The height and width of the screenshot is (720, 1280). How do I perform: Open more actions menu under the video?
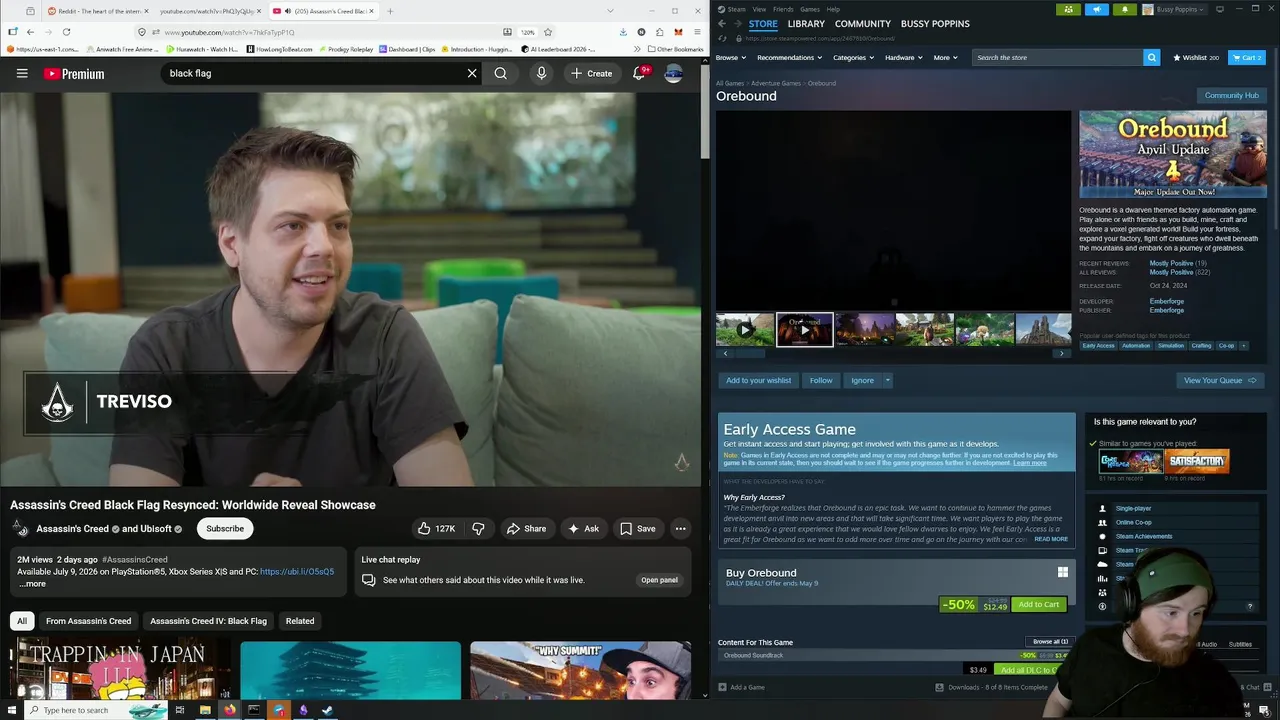point(680,528)
